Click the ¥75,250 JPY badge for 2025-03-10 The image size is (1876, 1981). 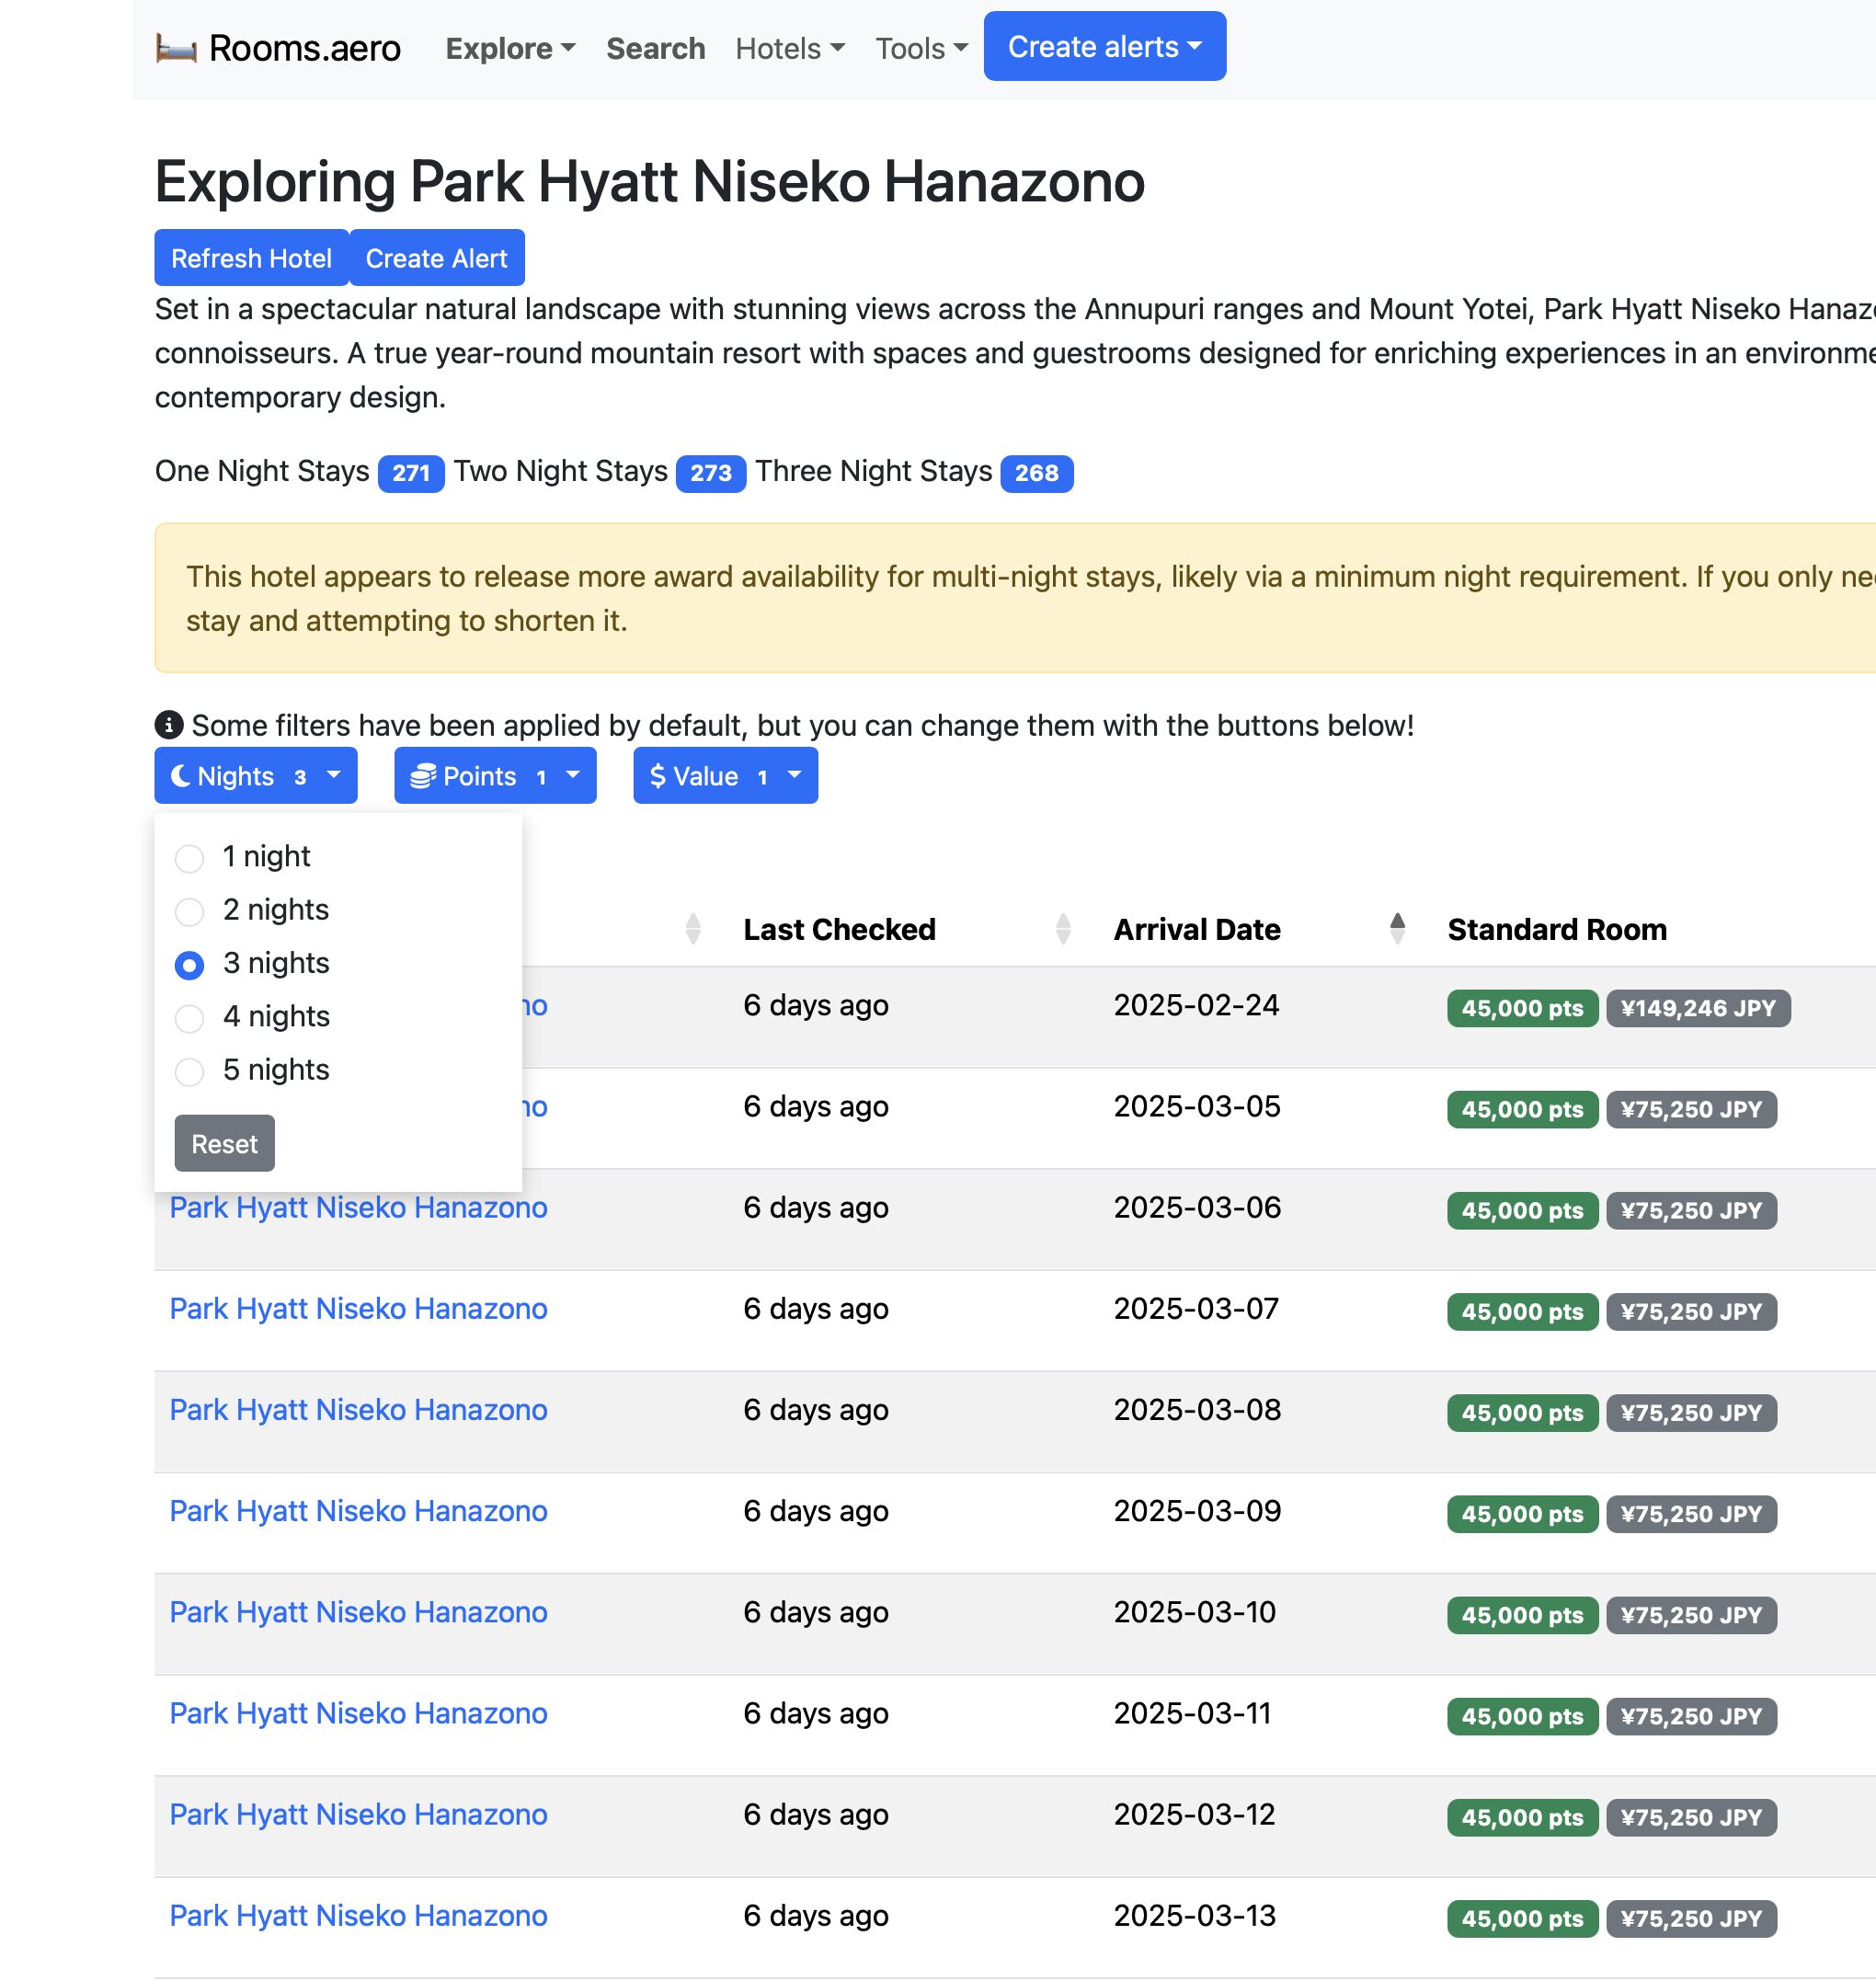pyautogui.click(x=1691, y=1615)
